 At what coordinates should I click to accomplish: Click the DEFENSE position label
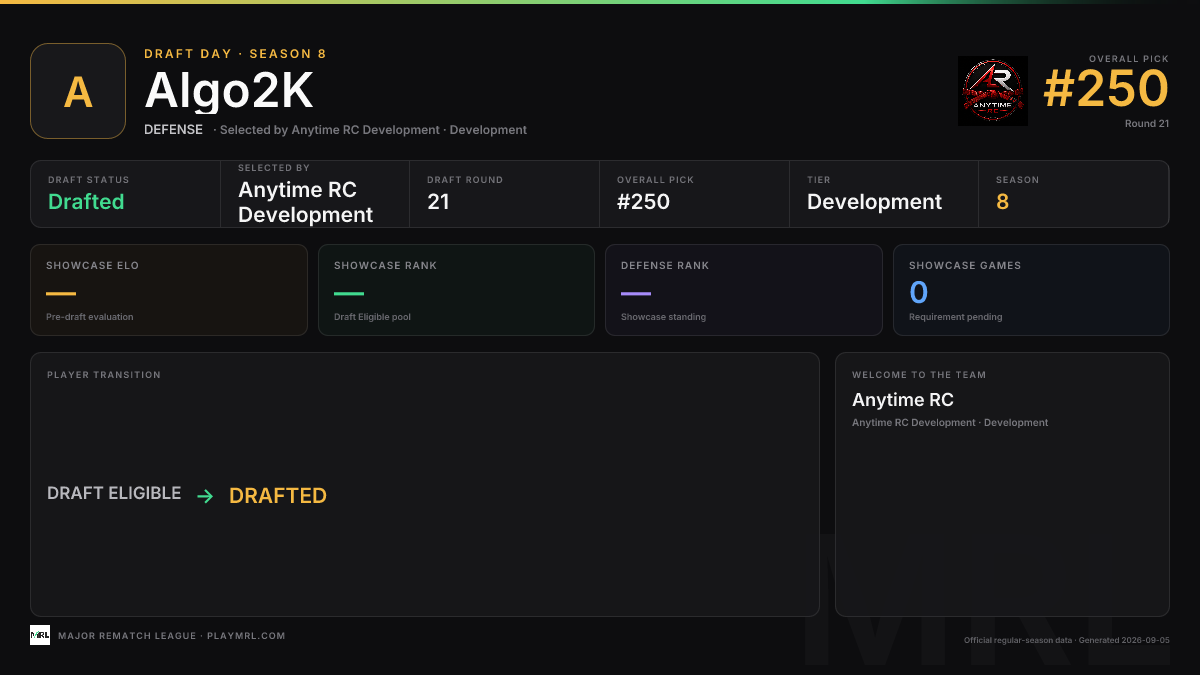pyautogui.click(x=173, y=130)
